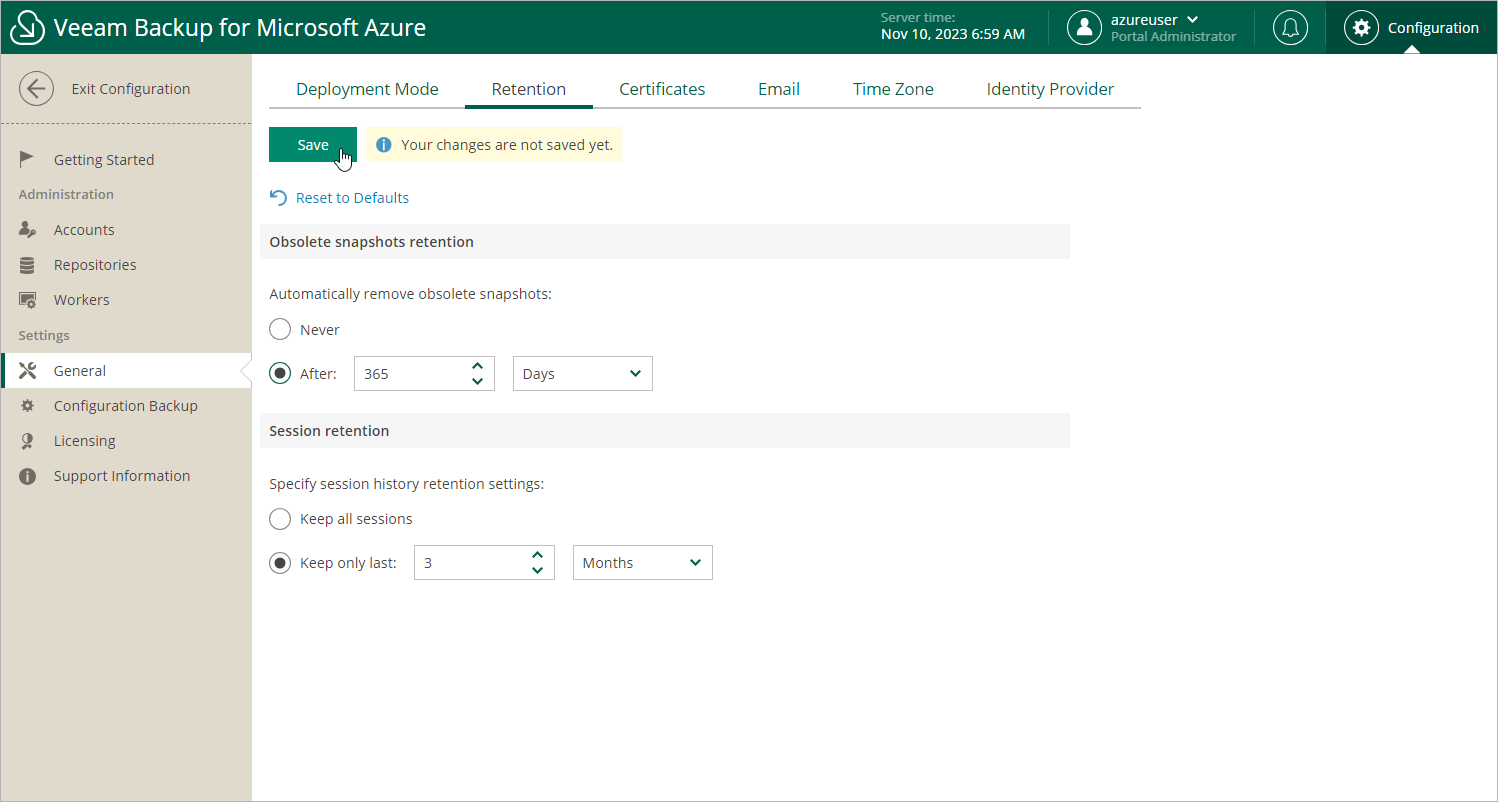Click the Save button
The height and width of the screenshot is (802, 1498).
click(x=312, y=145)
